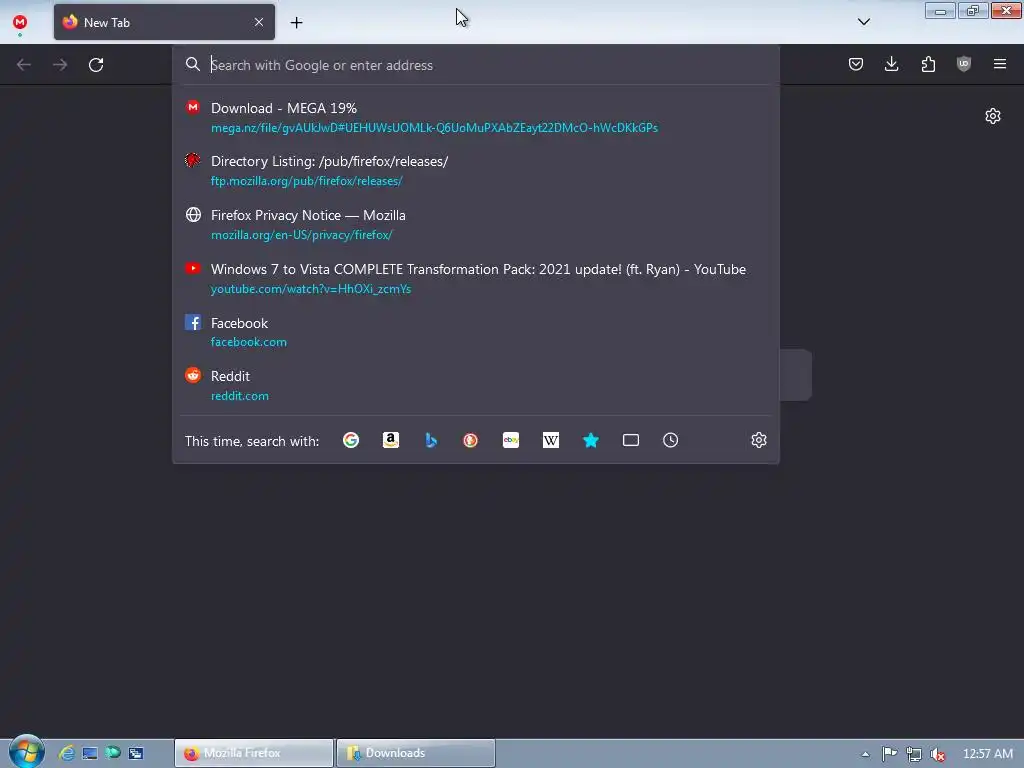The image size is (1024, 768).
Task: Go back one page
Action: 24,65
